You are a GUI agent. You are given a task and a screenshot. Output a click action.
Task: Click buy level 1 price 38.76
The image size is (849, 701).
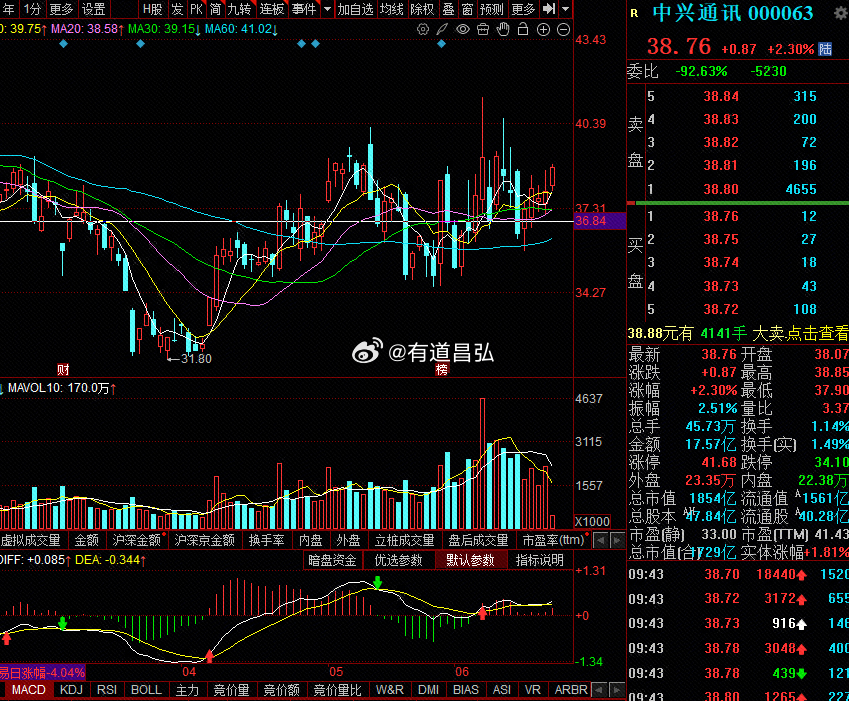[721, 217]
